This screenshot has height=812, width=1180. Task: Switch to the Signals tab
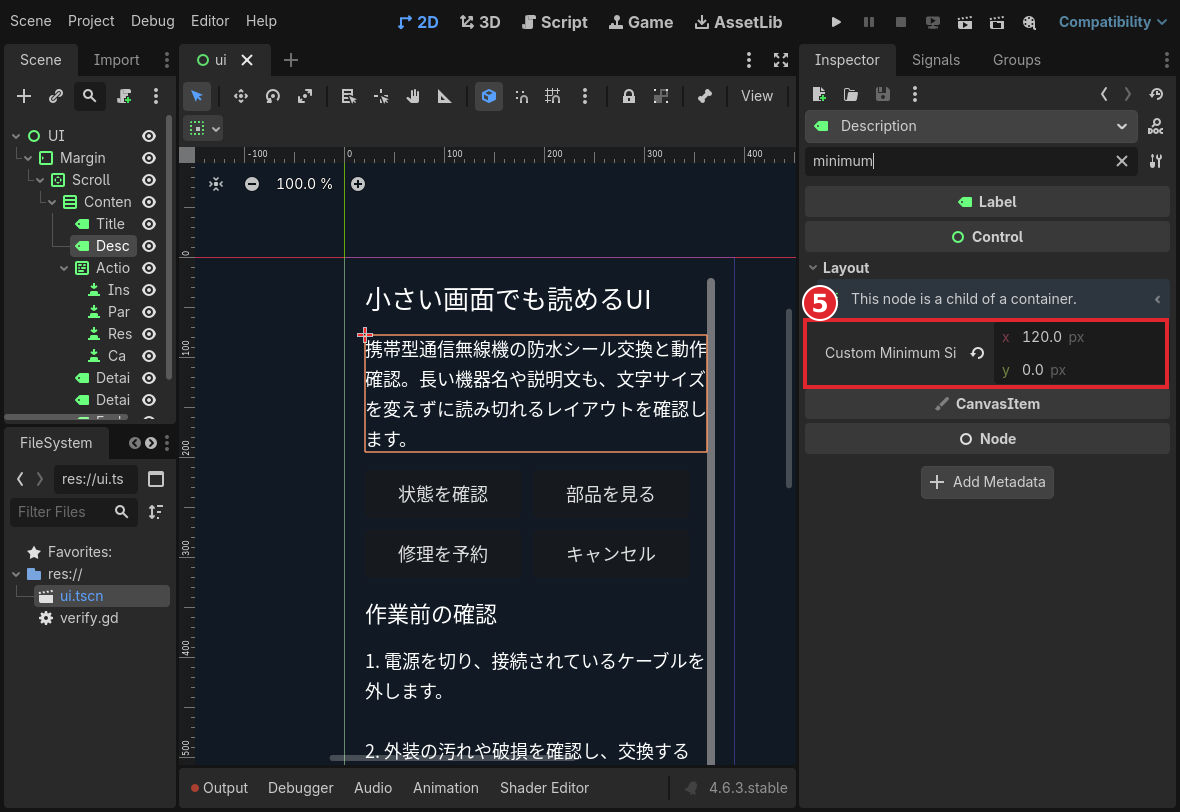(x=935, y=60)
